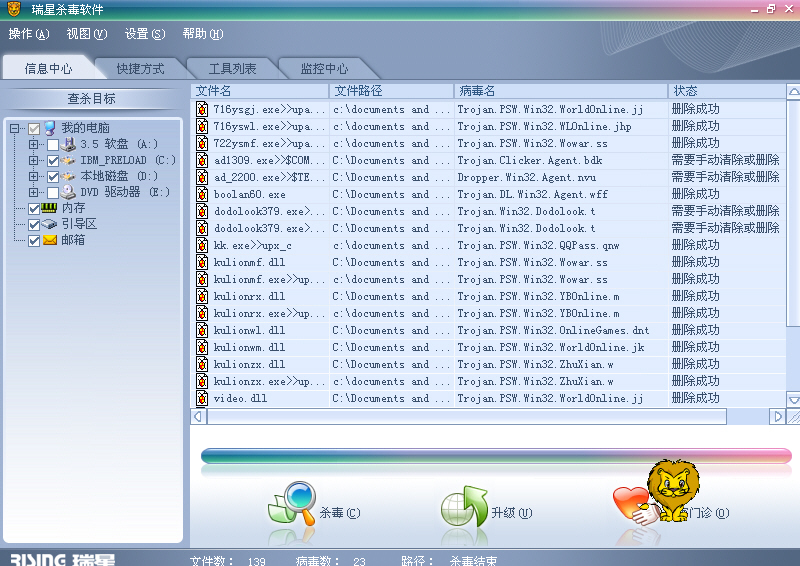The height and width of the screenshot is (566, 800).
Task: Click virus file icon for kulionmf.dll row
Action: [x=202, y=262]
